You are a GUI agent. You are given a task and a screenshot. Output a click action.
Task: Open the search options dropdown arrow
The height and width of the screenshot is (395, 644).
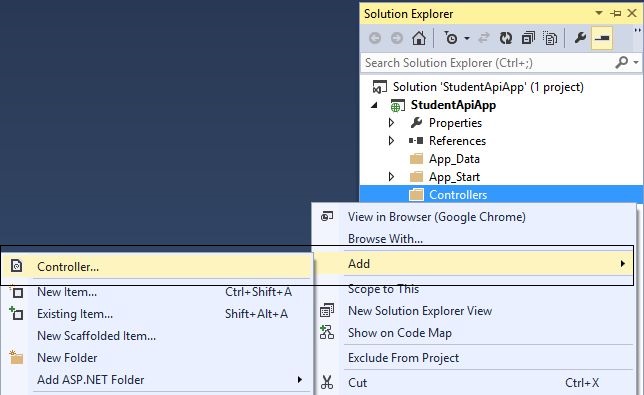[636, 62]
